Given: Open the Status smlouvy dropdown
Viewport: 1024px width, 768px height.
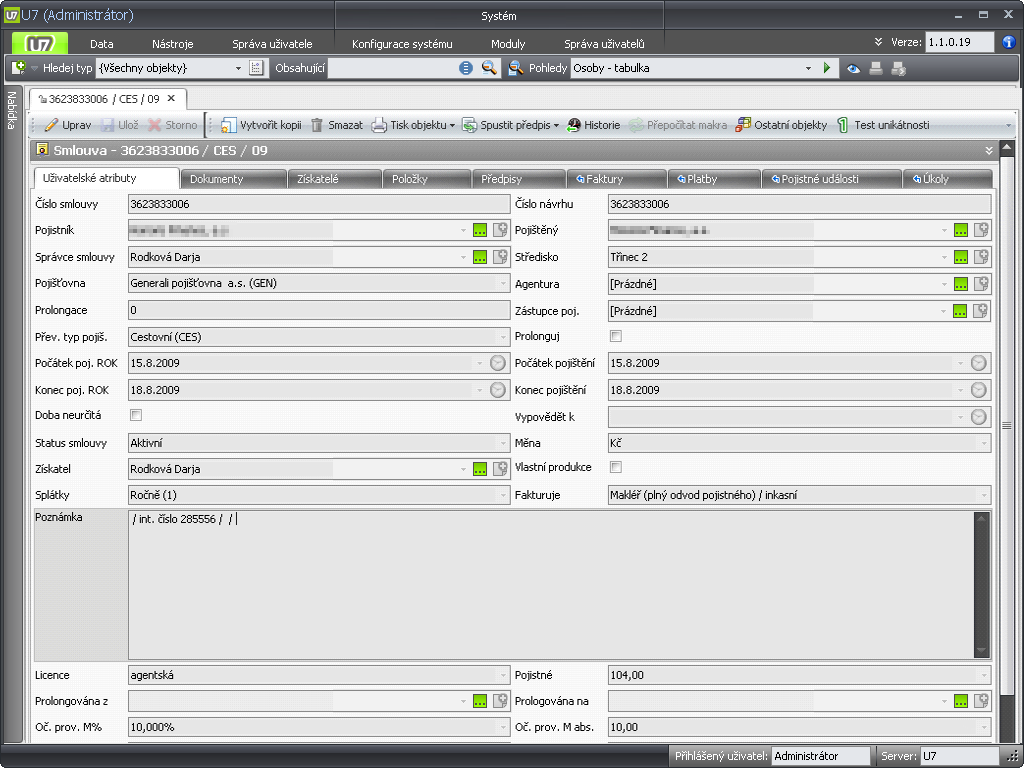Looking at the screenshot, I should (x=503, y=443).
